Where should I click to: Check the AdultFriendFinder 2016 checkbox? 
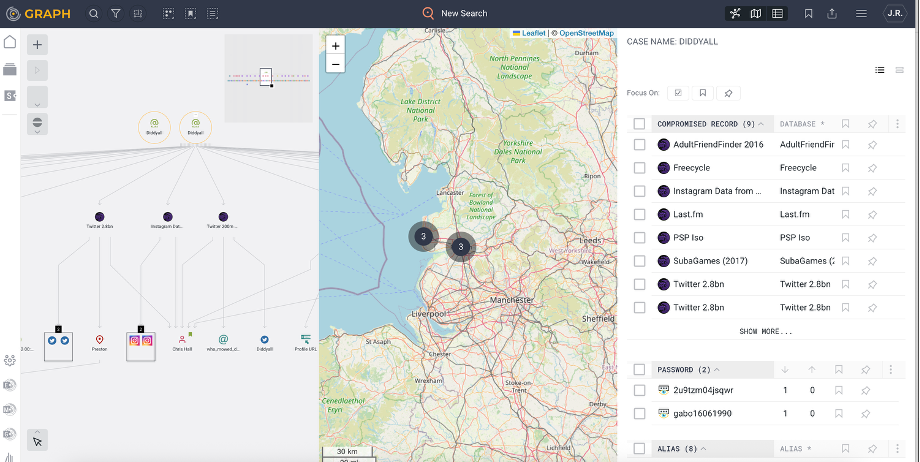click(x=640, y=144)
